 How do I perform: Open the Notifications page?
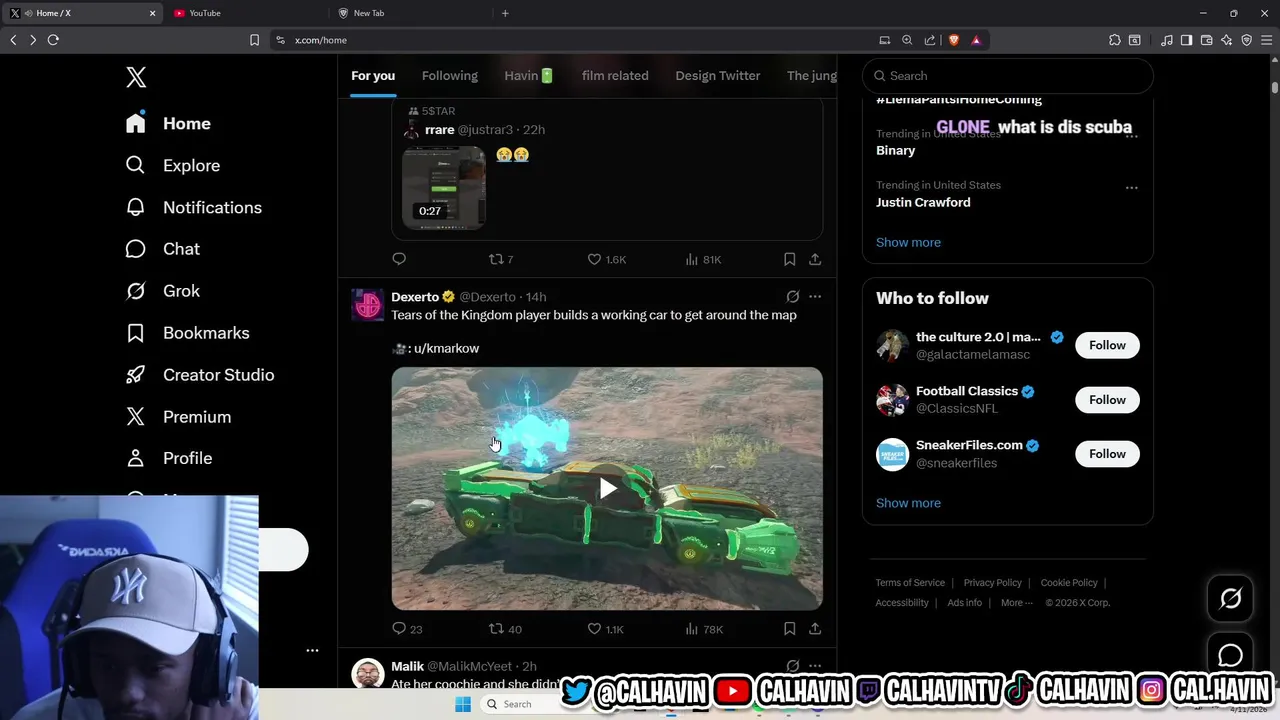pos(193,207)
